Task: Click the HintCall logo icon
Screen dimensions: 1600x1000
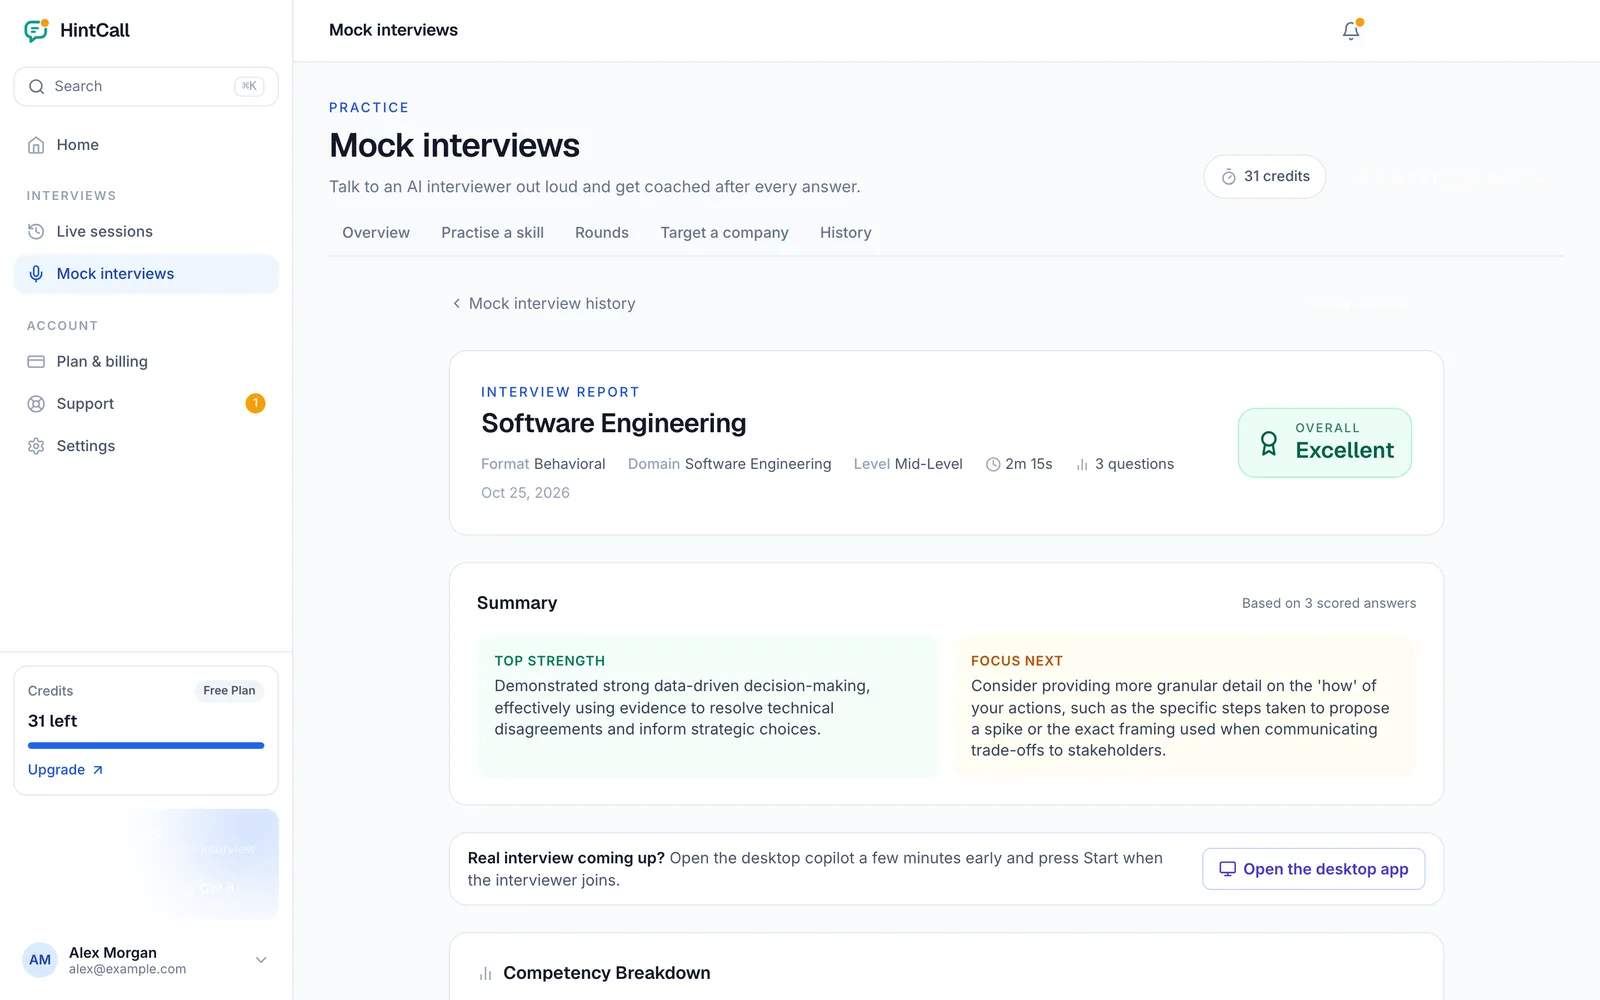Action: point(36,31)
